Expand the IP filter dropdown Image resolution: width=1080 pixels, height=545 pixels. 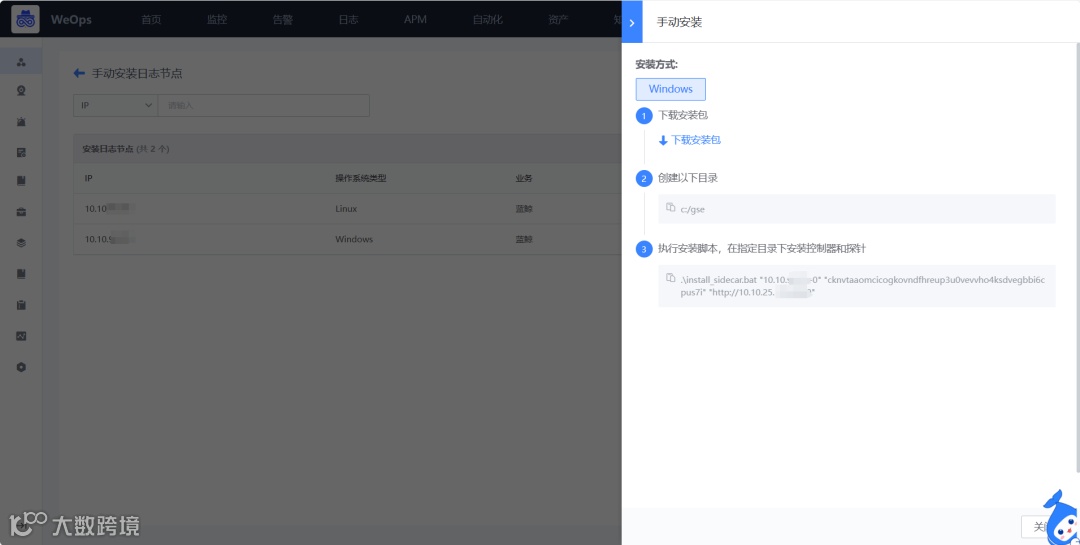click(x=116, y=105)
